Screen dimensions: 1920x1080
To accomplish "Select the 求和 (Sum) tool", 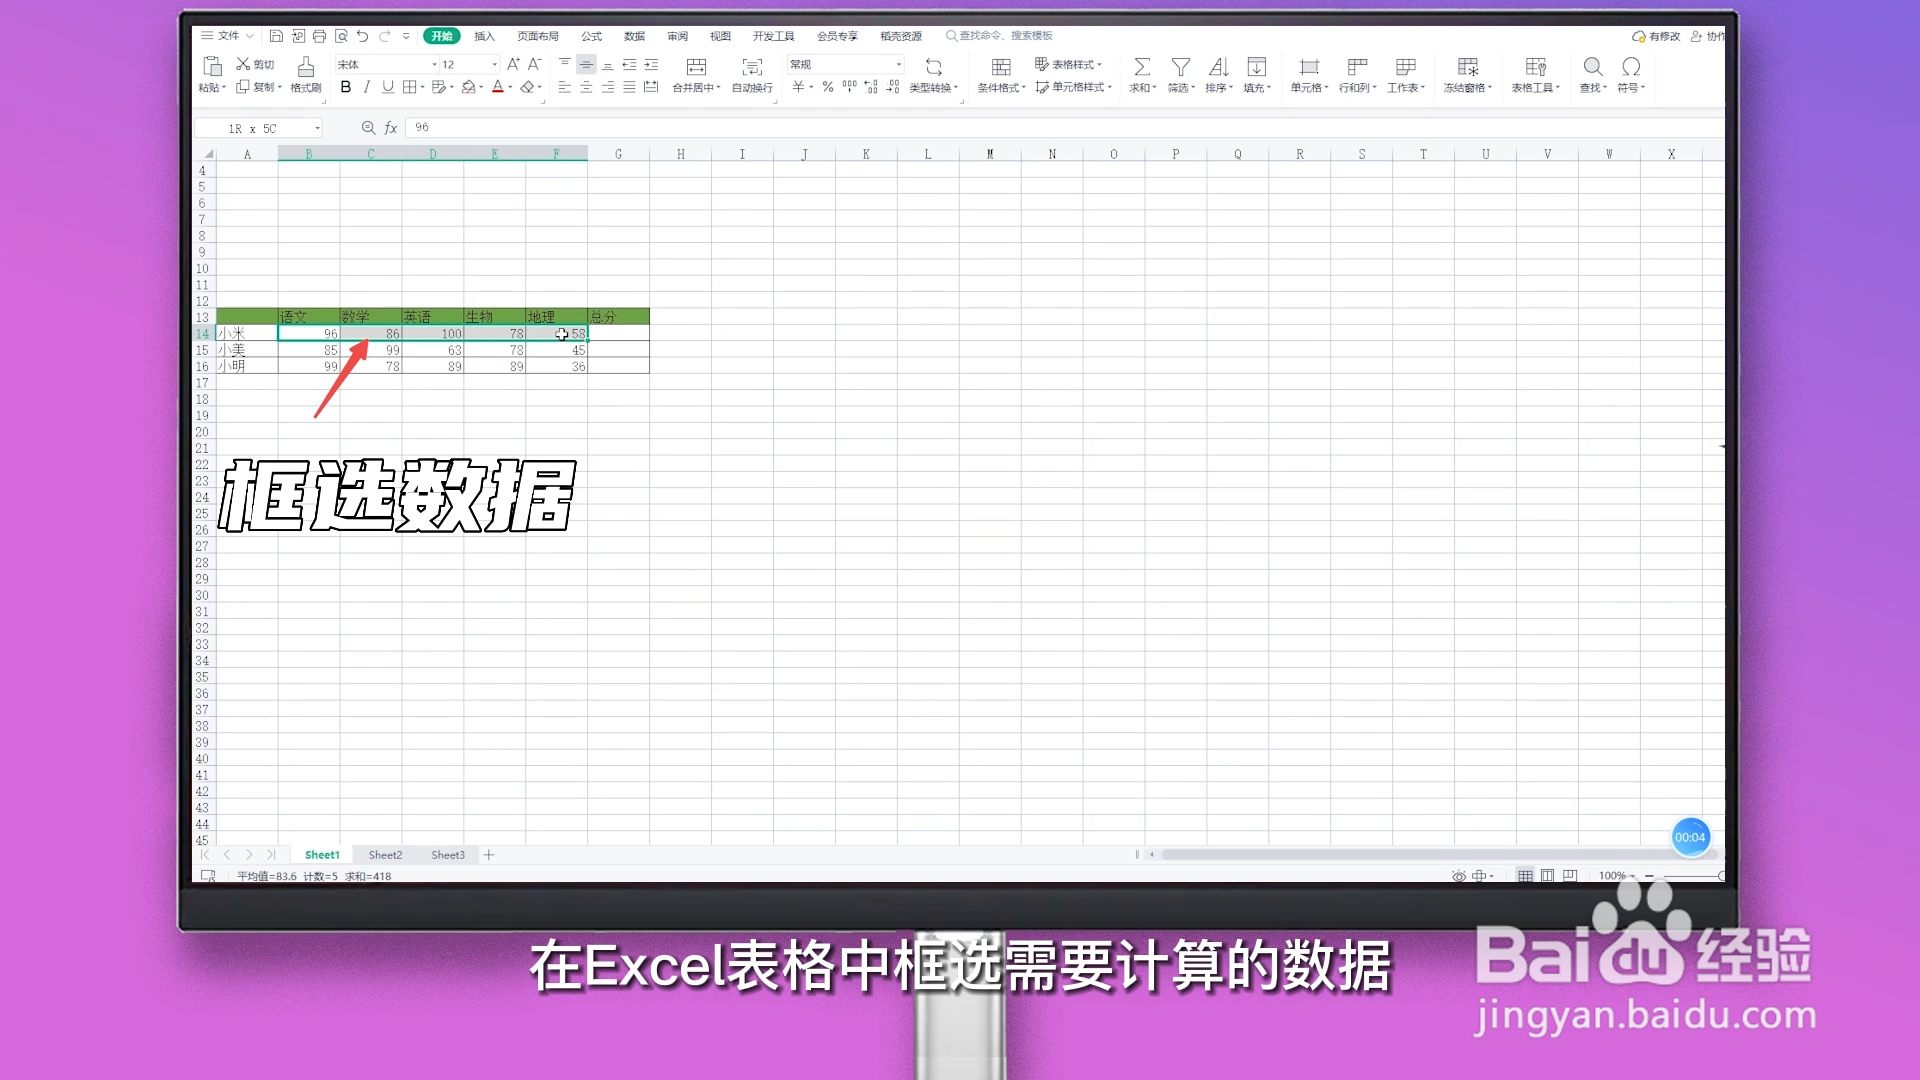I will (1142, 75).
